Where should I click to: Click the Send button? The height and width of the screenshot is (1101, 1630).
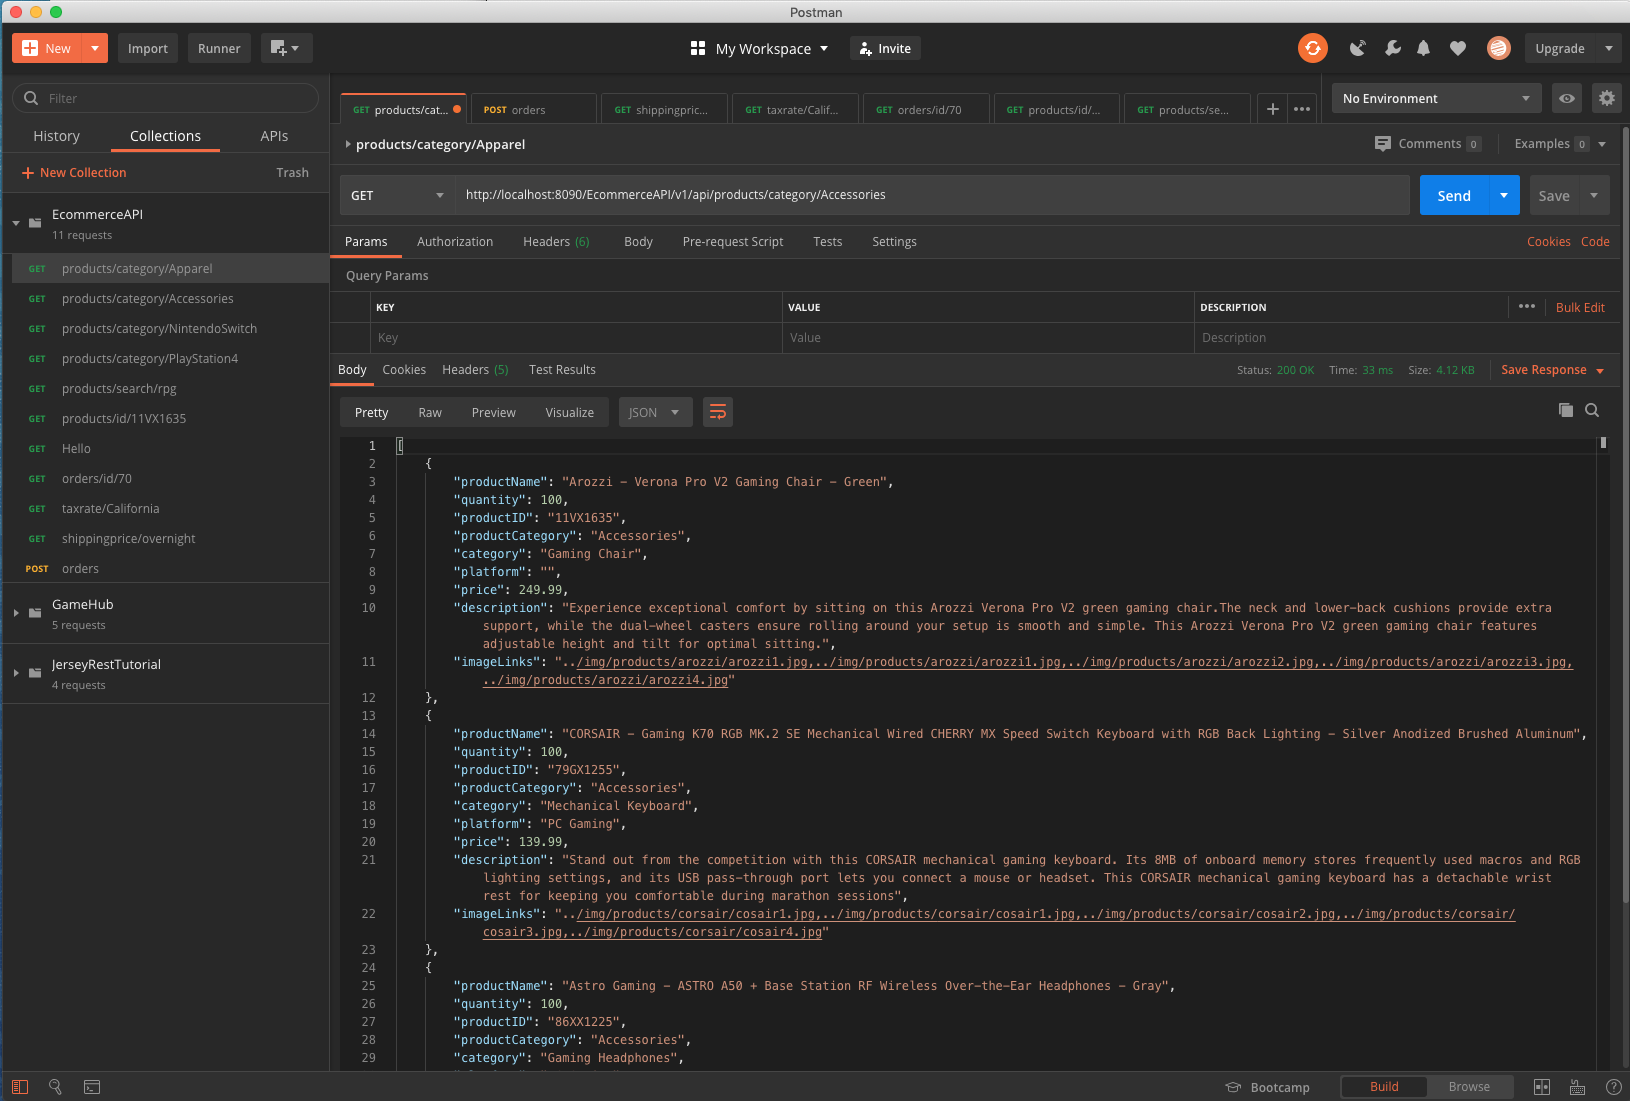[1454, 195]
